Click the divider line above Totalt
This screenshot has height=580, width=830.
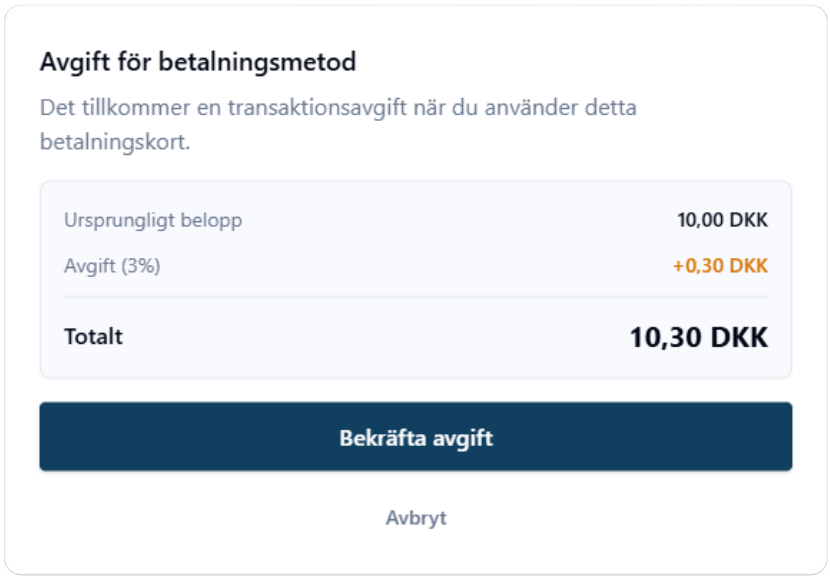click(x=415, y=297)
